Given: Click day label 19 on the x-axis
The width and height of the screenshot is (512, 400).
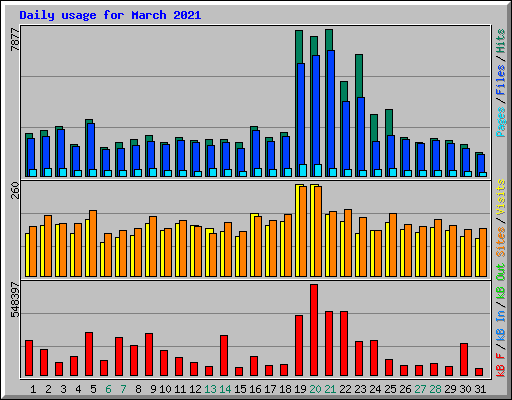Looking at the screenshot, I should 300,389.
